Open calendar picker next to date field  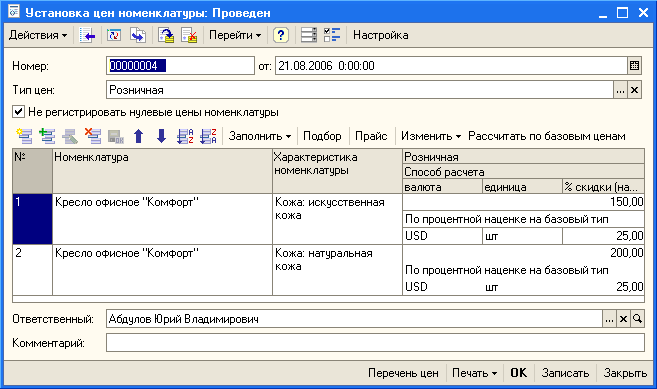[x=634, y=66]
